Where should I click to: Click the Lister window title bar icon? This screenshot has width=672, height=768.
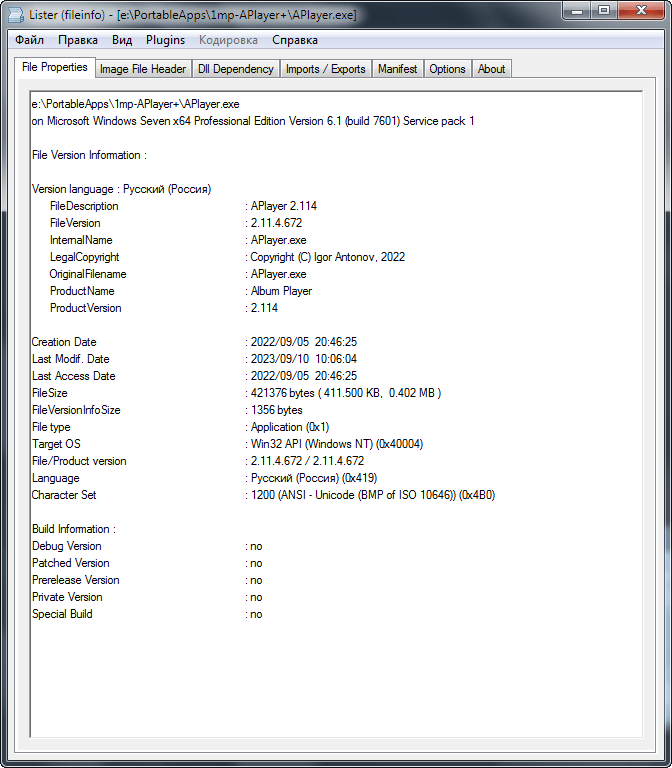pos(16,15)
